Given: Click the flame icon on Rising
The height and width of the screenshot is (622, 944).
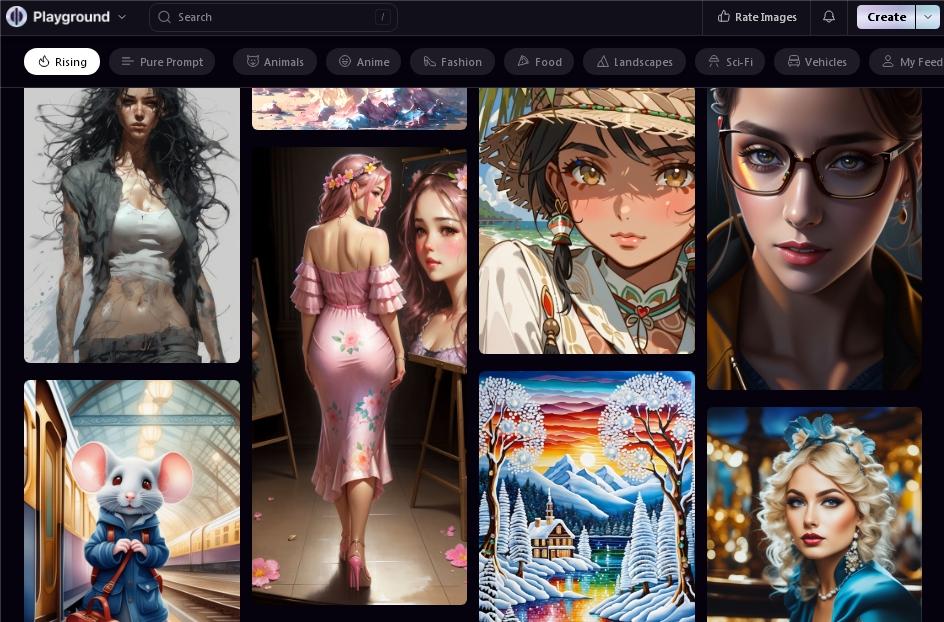Looking at the screenshot, I should tap(44, 62).
